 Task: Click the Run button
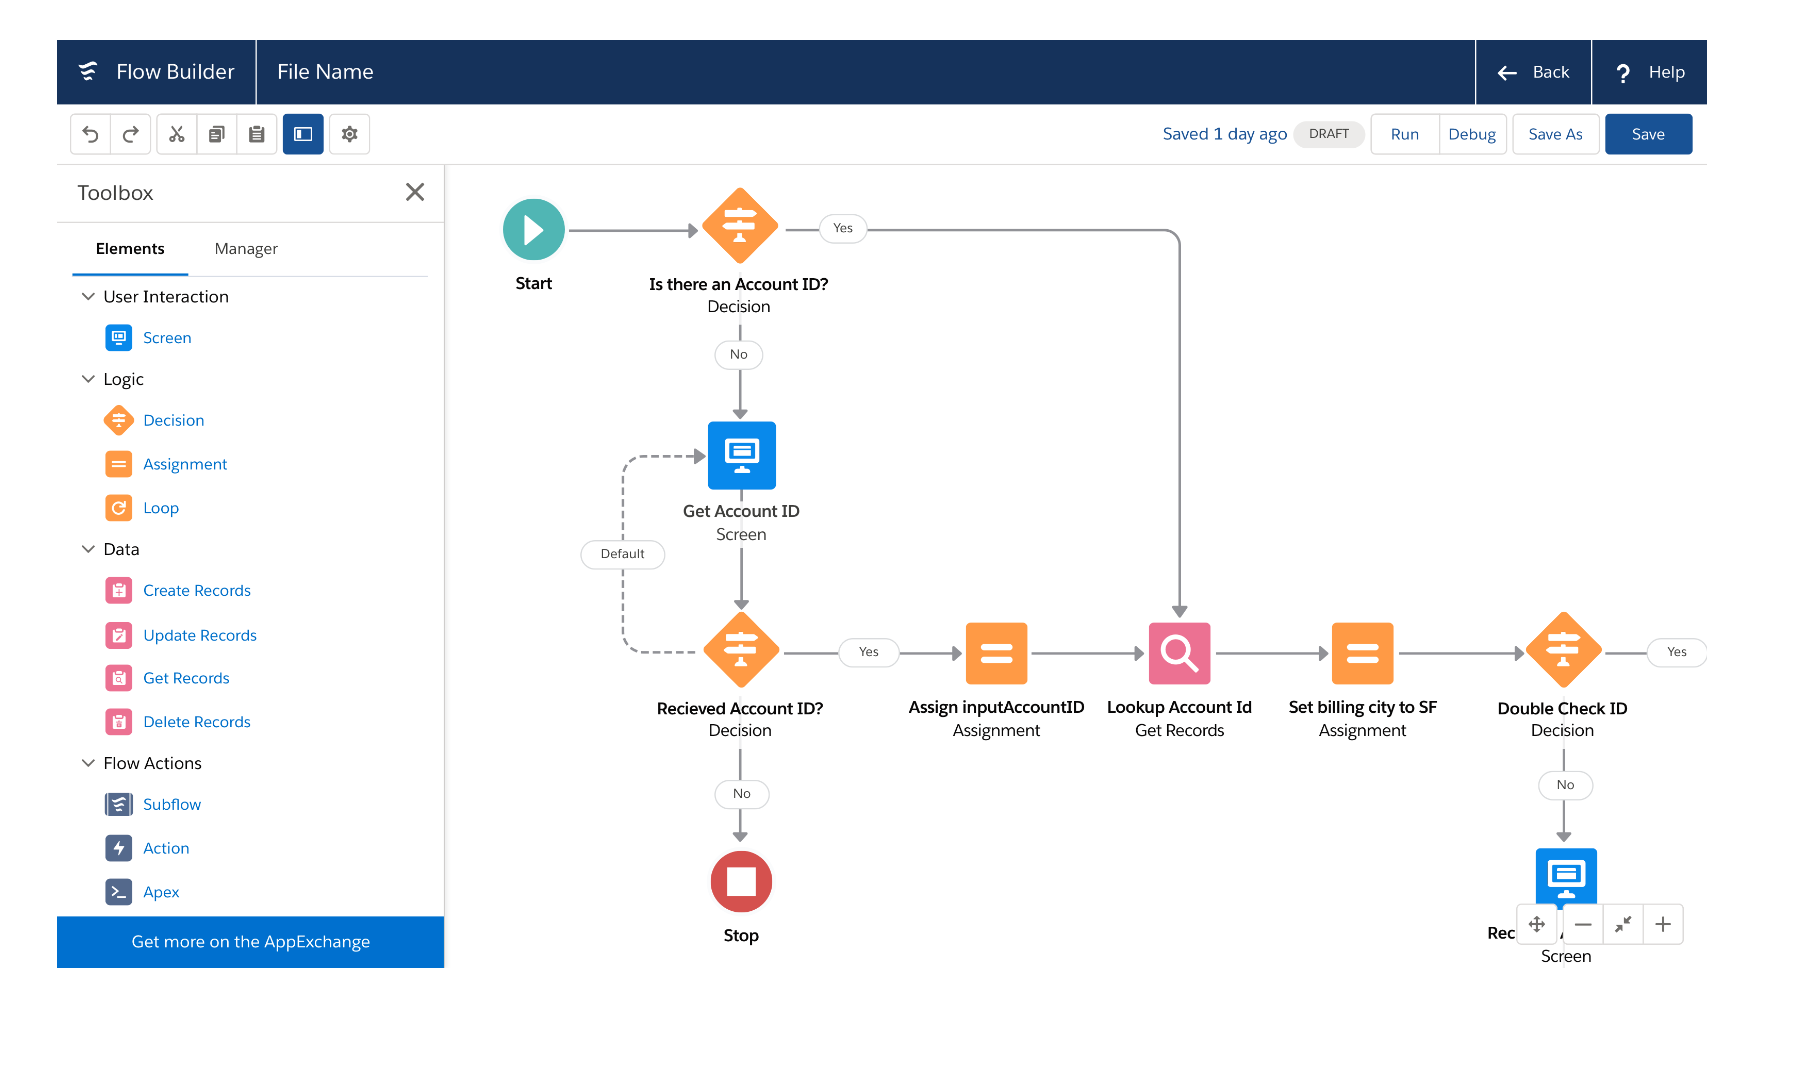(x=1404, y=133)
